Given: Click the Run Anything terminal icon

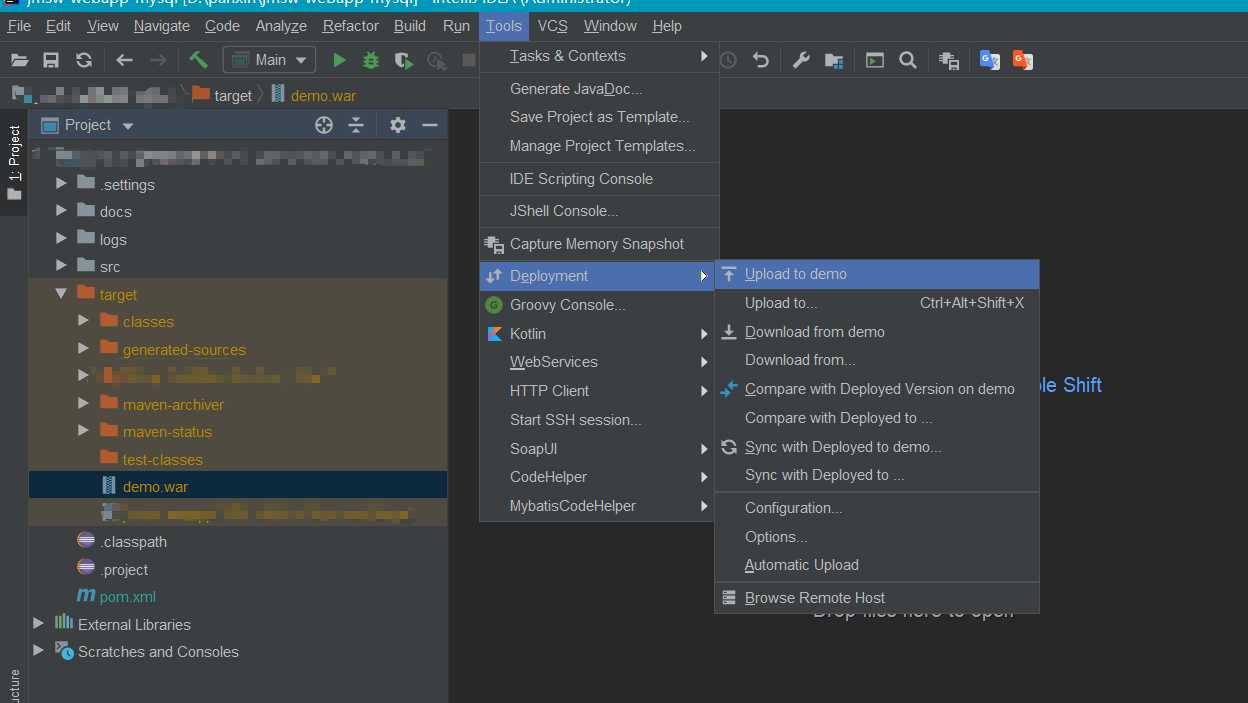Looking at the screenshot, I should (x=874, y=60).
